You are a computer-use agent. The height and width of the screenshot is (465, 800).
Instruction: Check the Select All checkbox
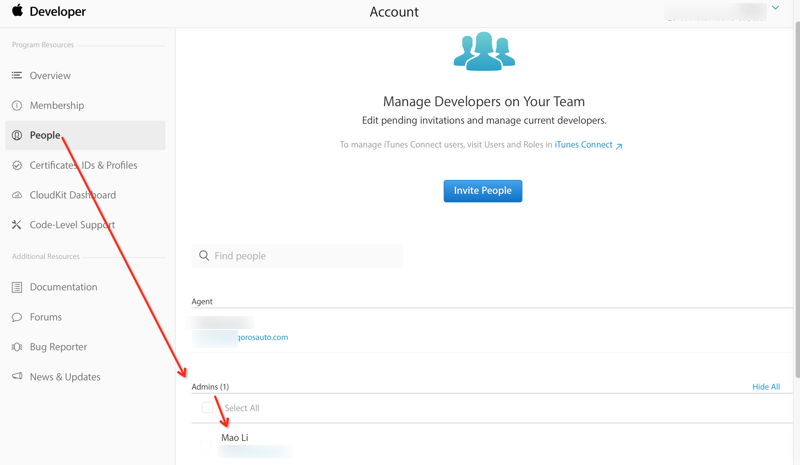pos(207,408)
